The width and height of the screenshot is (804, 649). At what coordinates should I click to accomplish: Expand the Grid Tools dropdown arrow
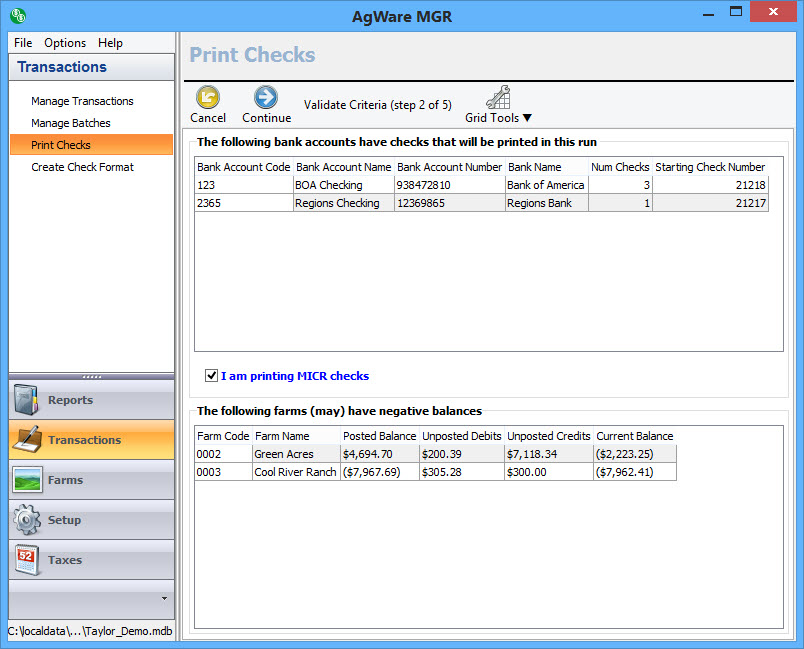(527, 118)
